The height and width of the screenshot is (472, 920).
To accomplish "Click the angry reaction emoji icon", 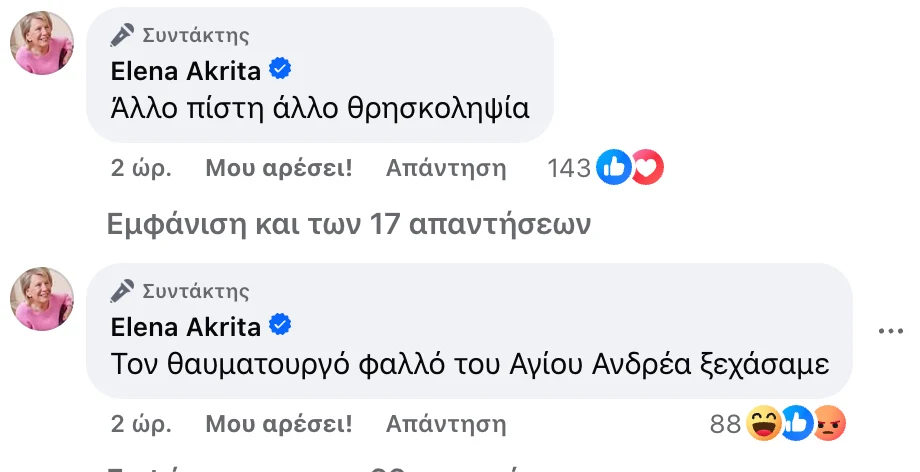I will [x=829, y=425].
